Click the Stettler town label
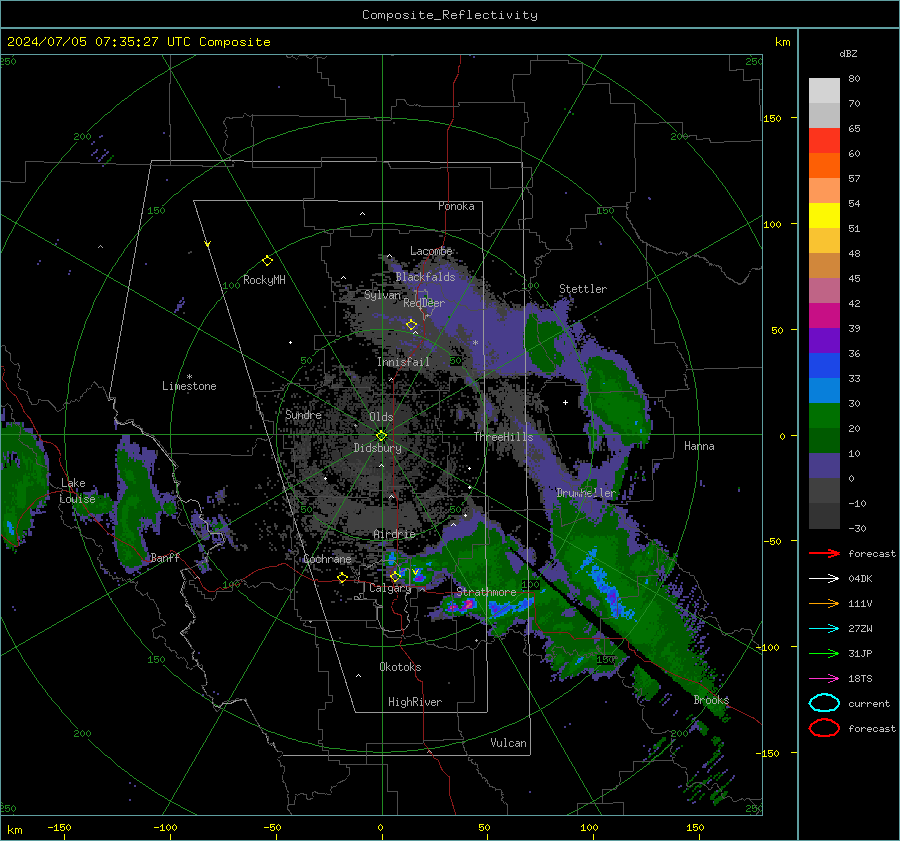The width and height of the screenshot is (900, 841). click(583, 289)
